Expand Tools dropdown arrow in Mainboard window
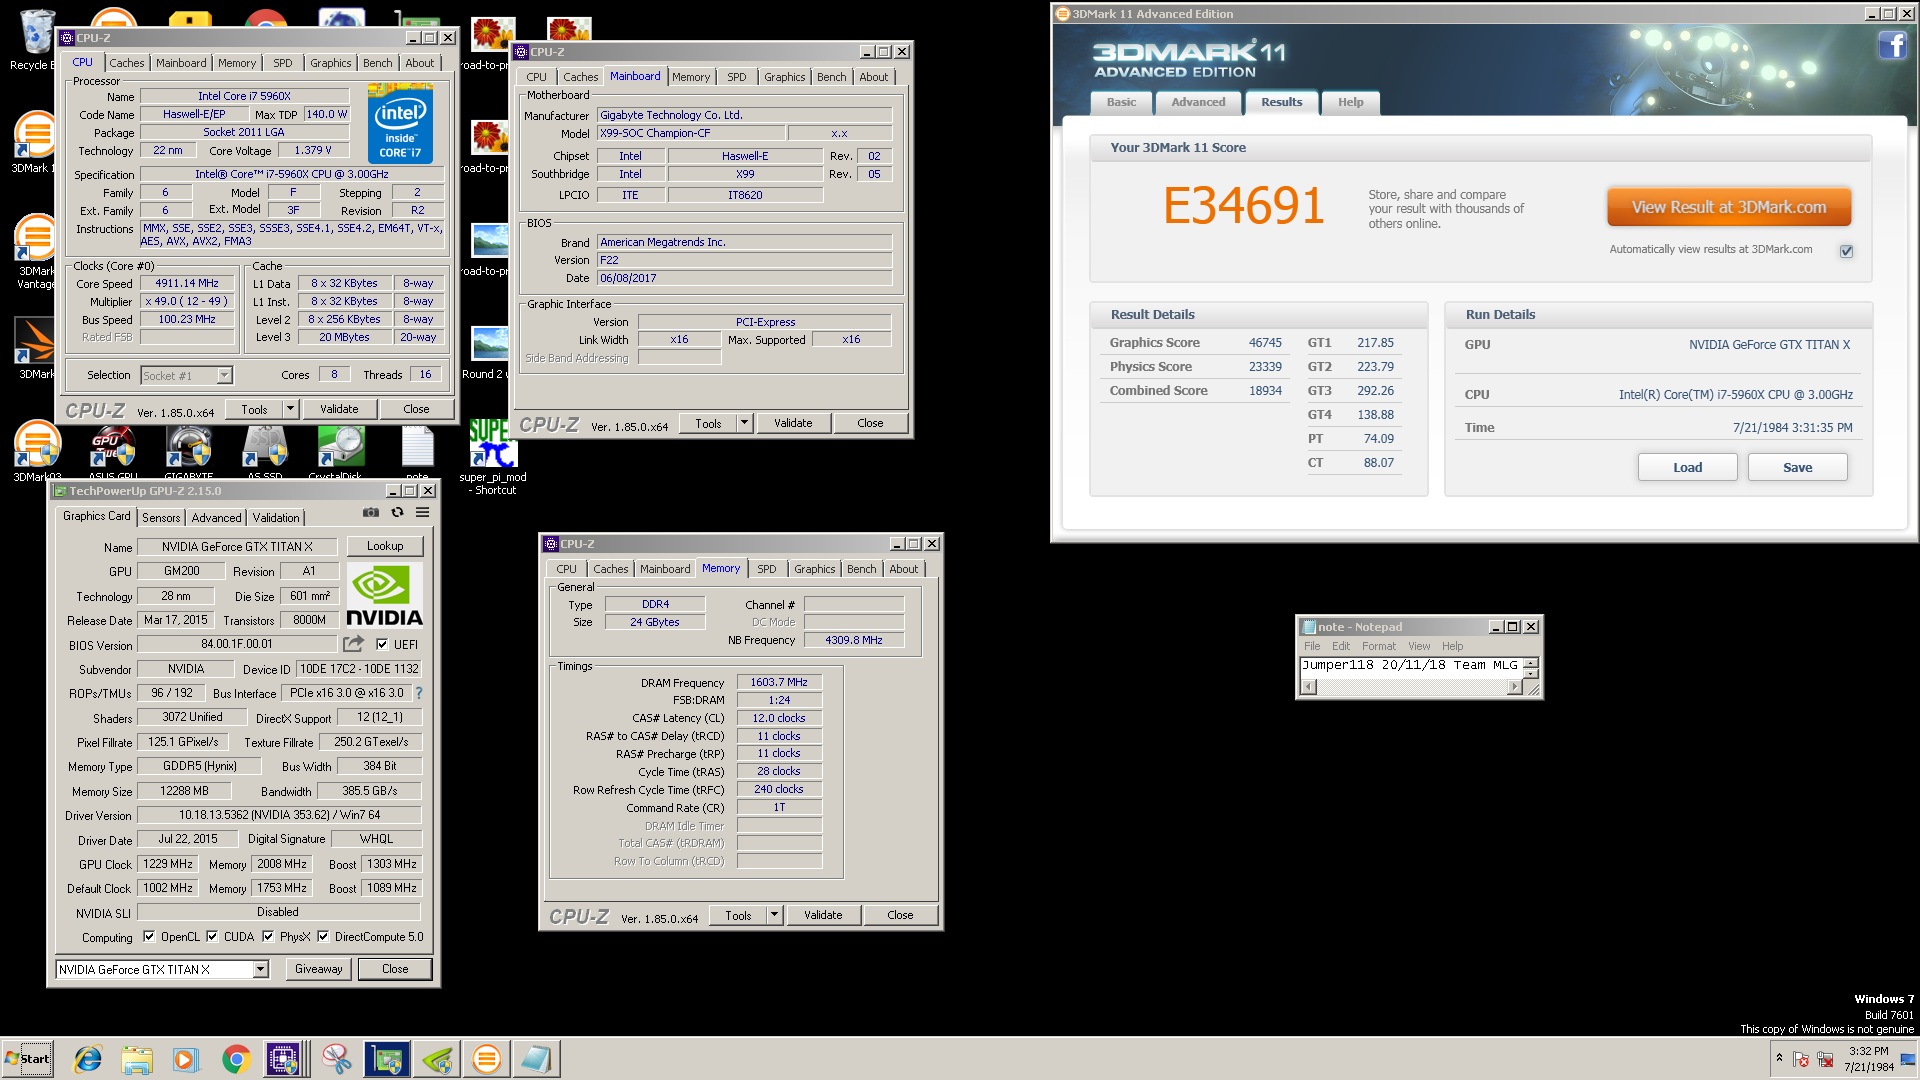1920x1080 pixels. pos(744,423)
